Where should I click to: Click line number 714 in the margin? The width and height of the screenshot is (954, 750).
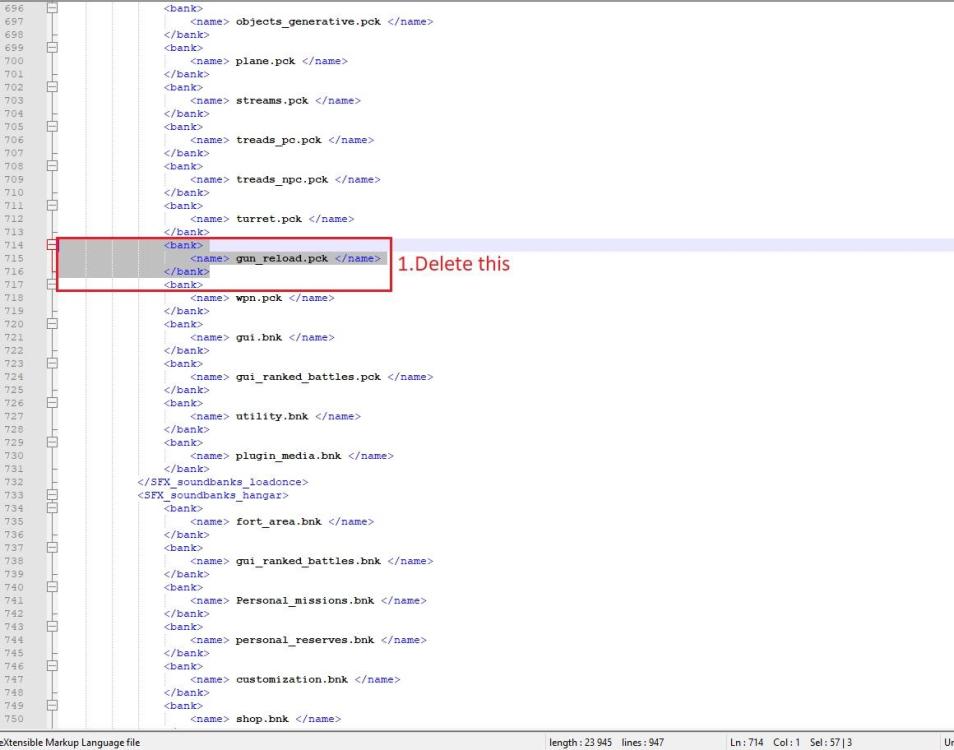[14, 245]
